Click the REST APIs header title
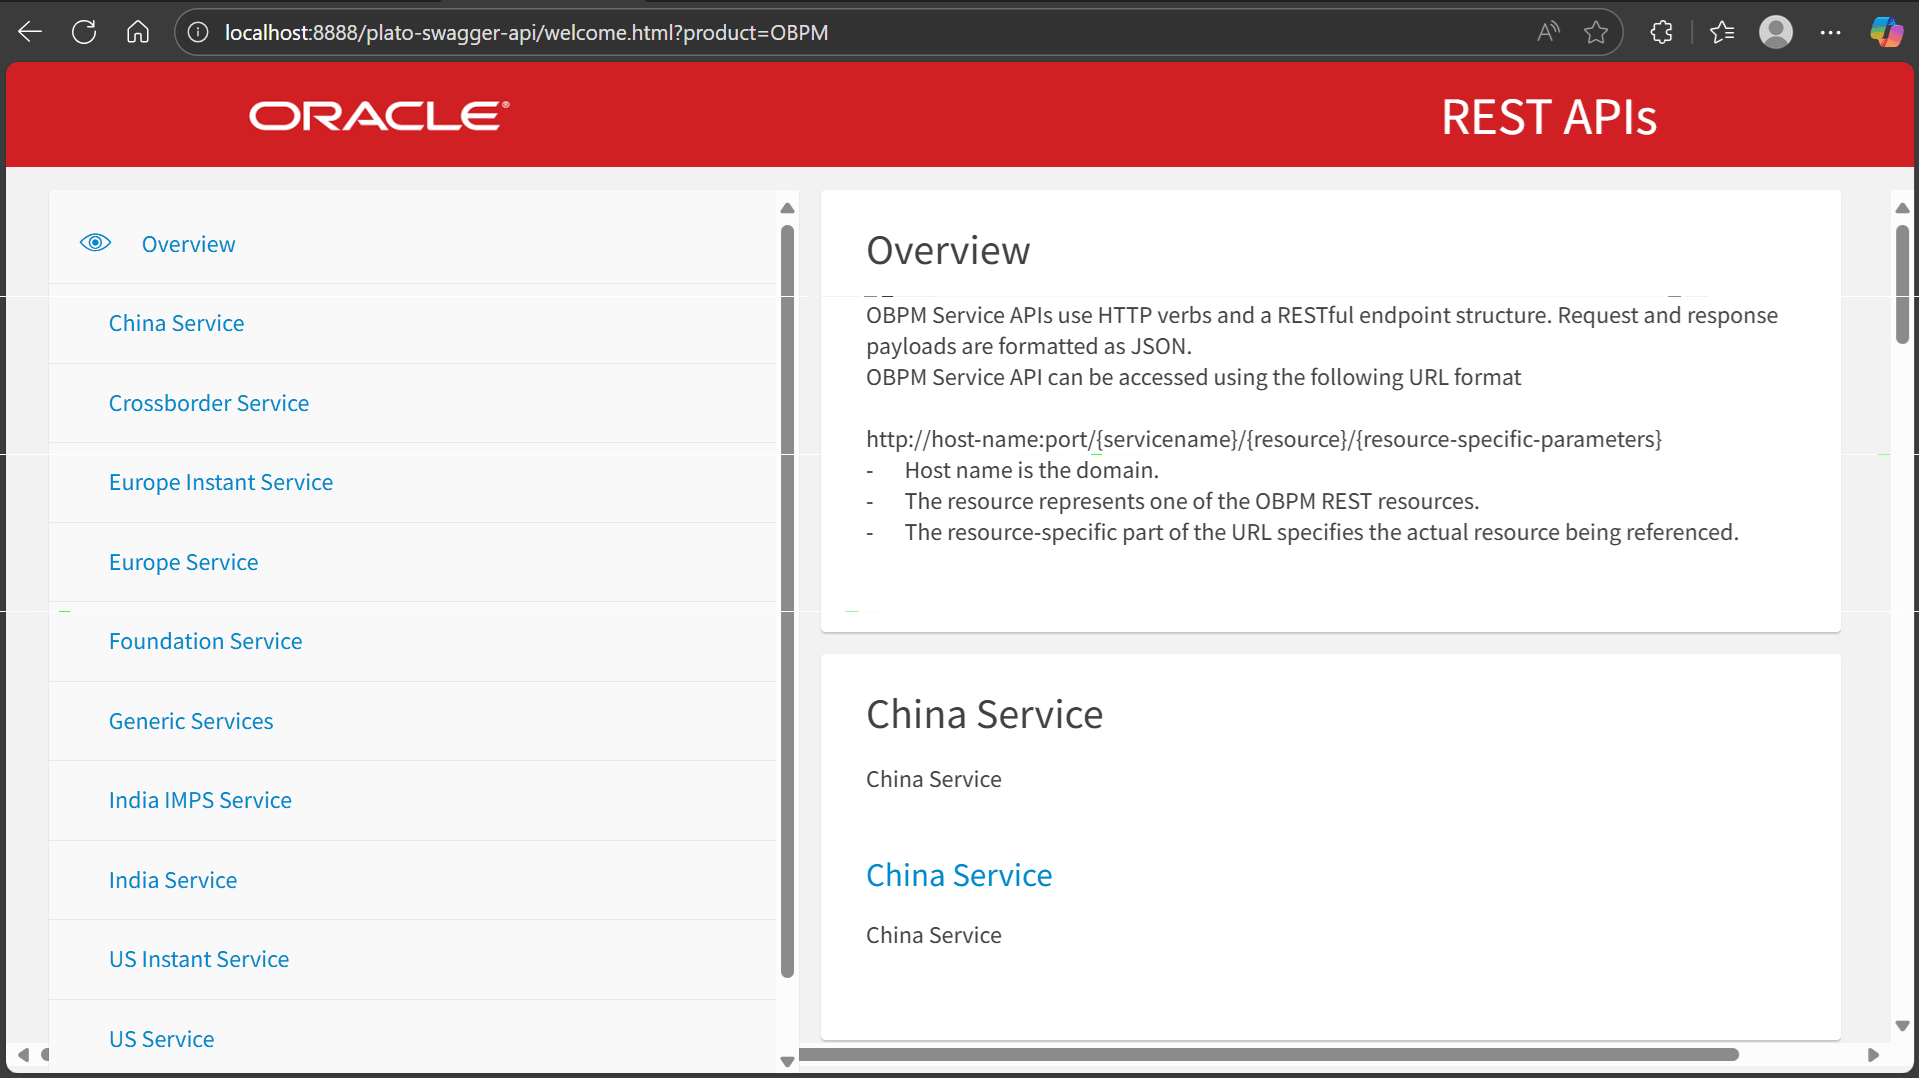The height and width of the screenshot is (1078, 1919). 1549,117
